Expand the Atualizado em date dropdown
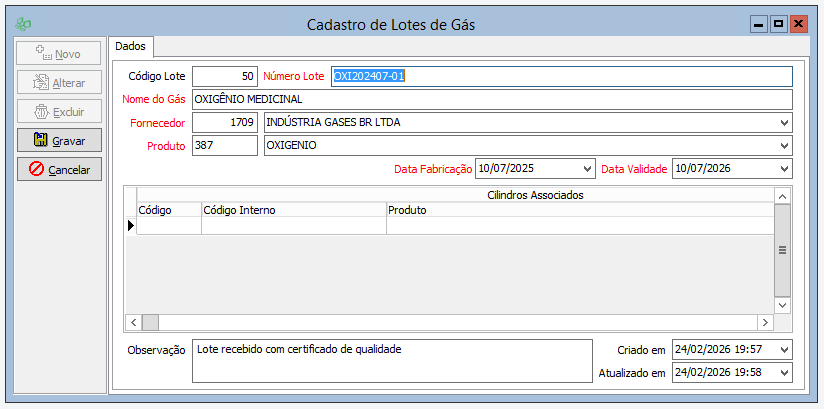This screenshot has height=409, width=824. [783, 372]
